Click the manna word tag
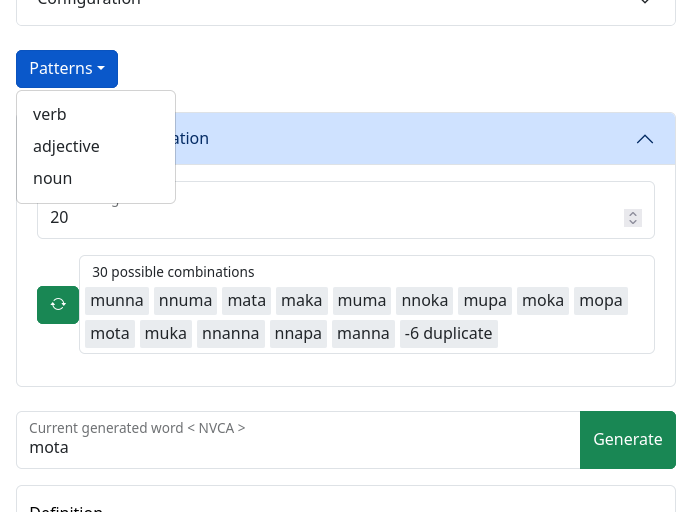 tap(363, 334)
